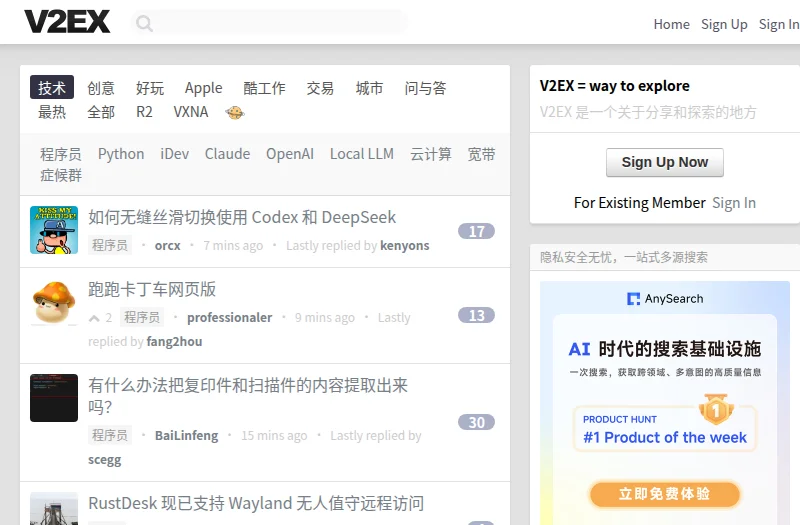Open author professionaler's profile
The width and height of the screenshot is (800, 525).
pos(230,318)
